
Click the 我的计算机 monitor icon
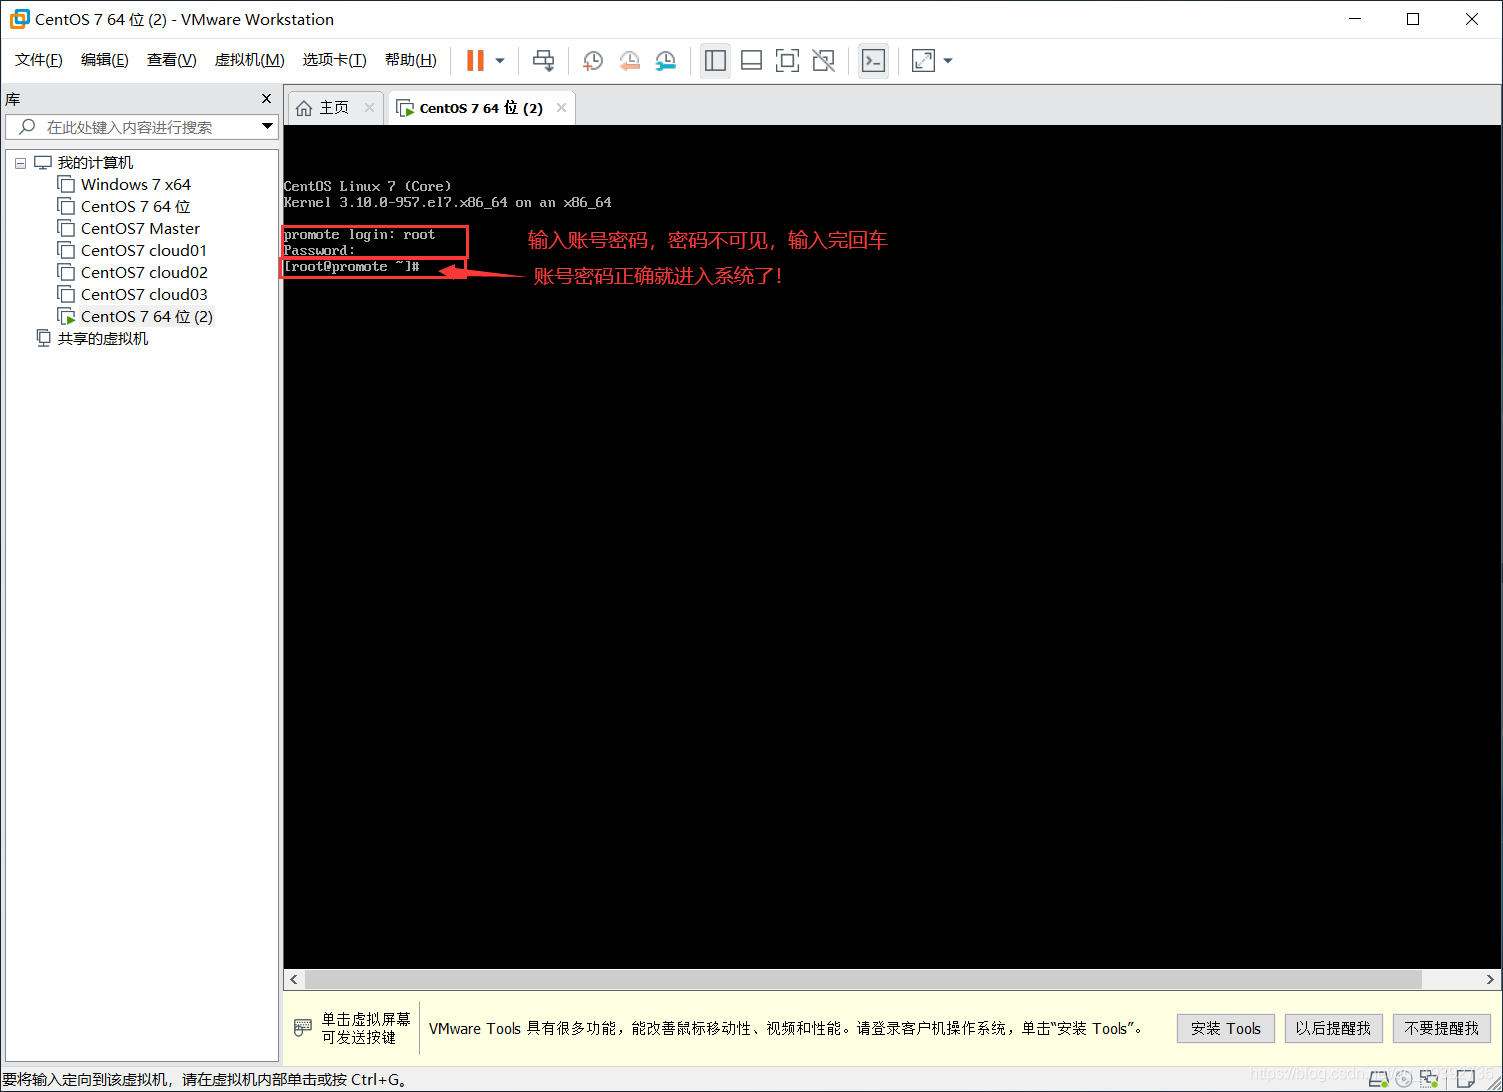[43, 162]
